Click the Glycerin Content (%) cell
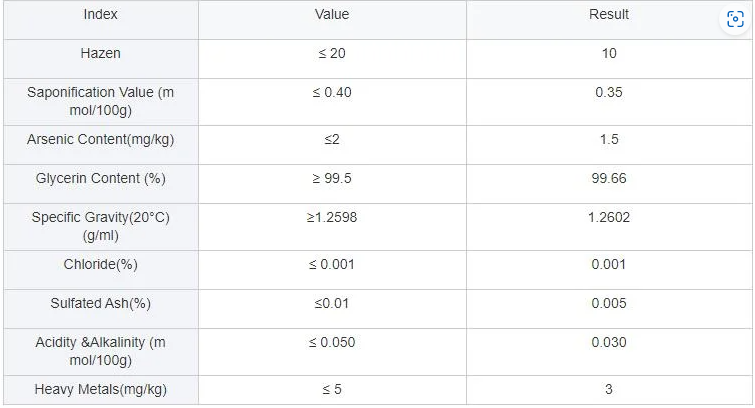 coord(101,184)
